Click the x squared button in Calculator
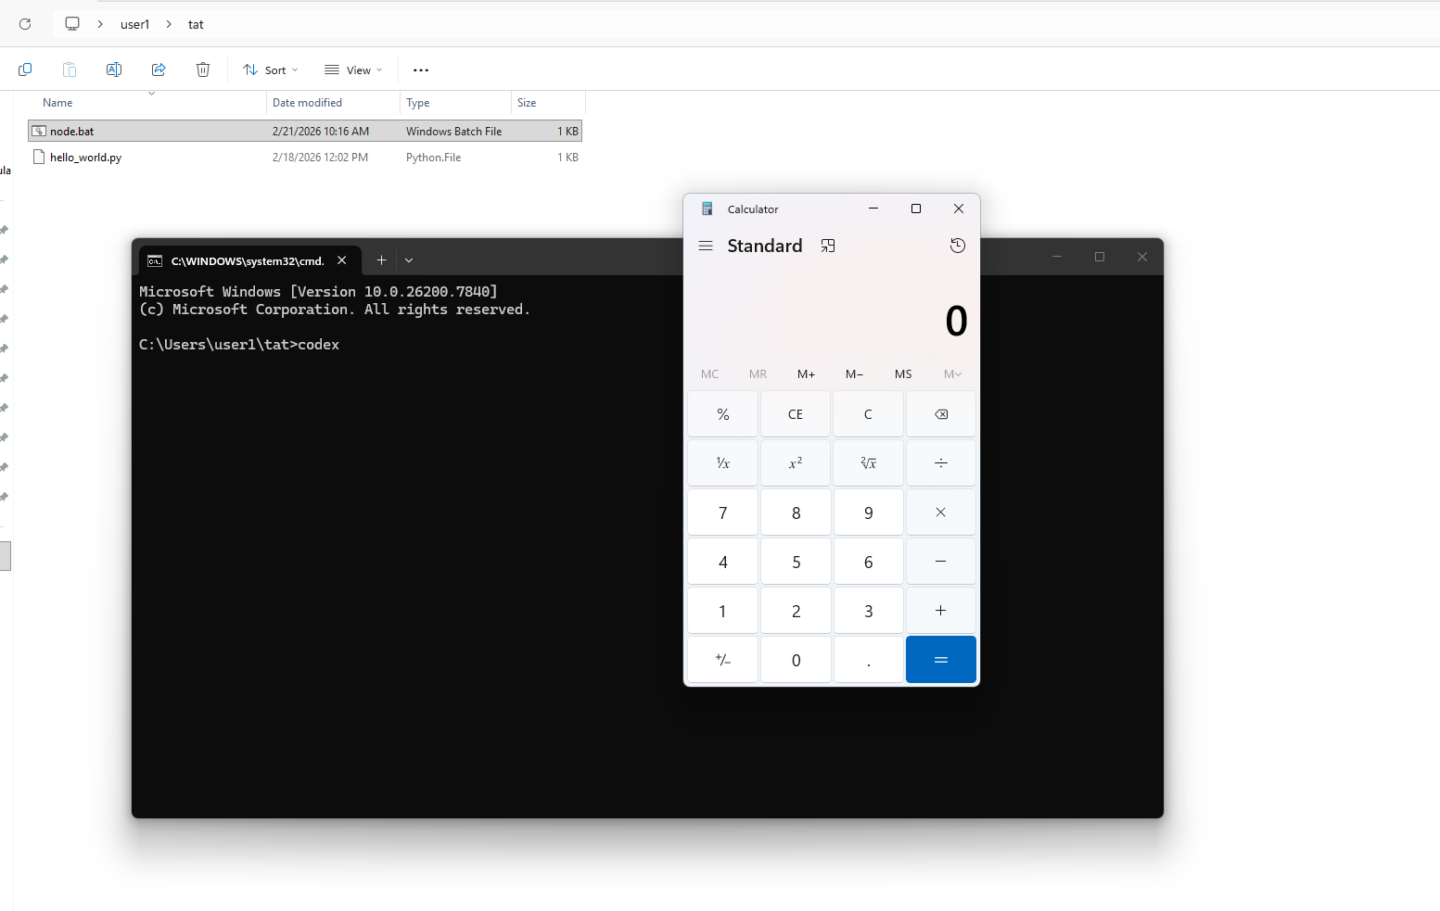The width and height of the screenshot is (1440, 911). (x=796, y=463)
